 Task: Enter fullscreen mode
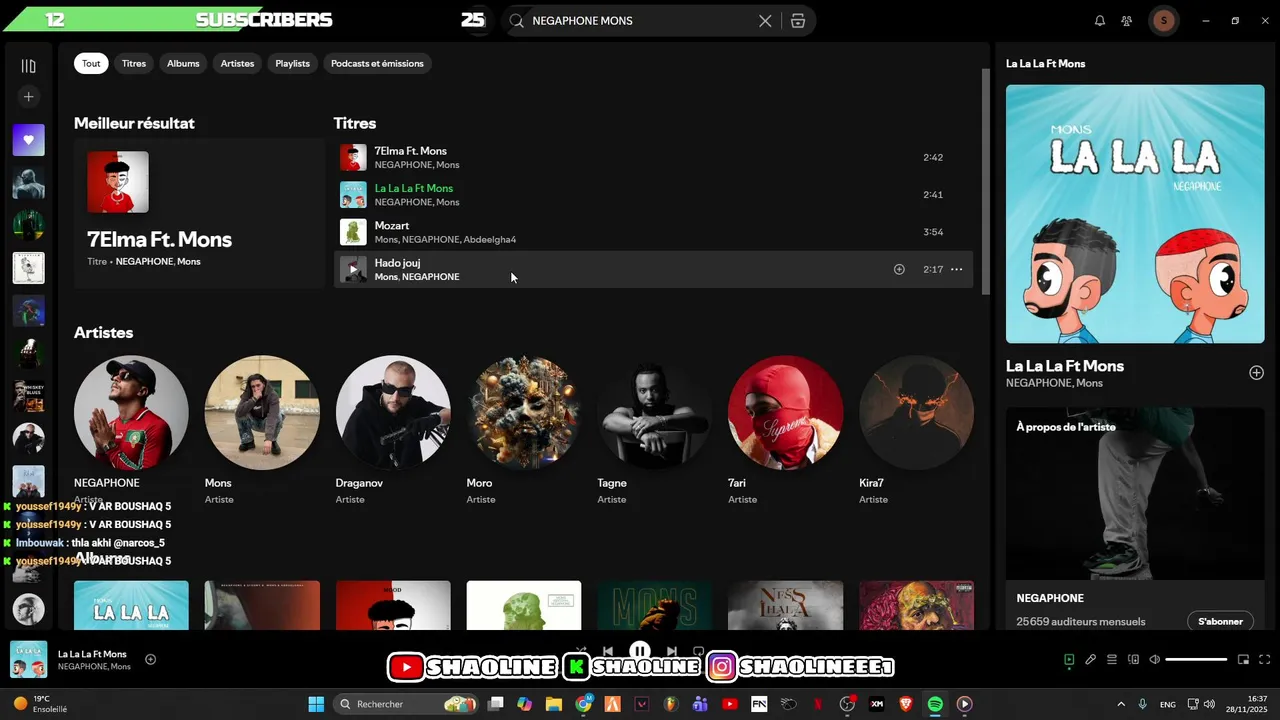pyautogui.click(x=1265, y=659)
